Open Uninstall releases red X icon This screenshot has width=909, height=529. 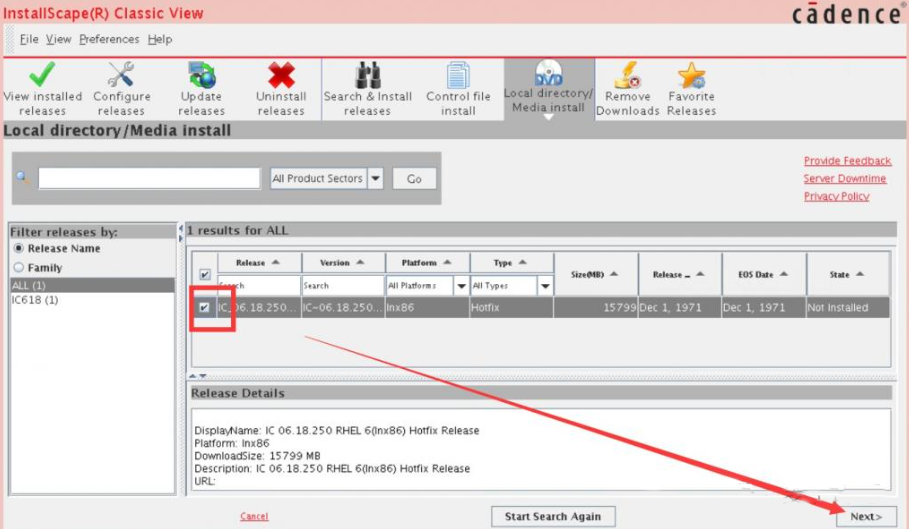click(x=281, y=76)
